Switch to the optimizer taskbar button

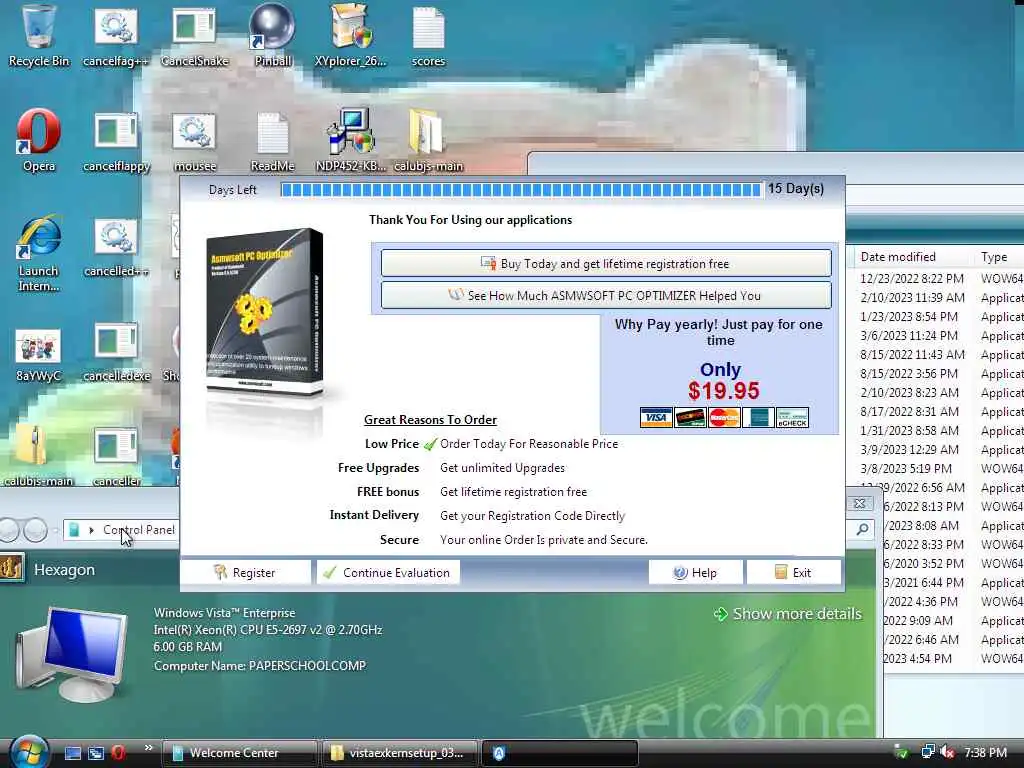tap(558, 753)
